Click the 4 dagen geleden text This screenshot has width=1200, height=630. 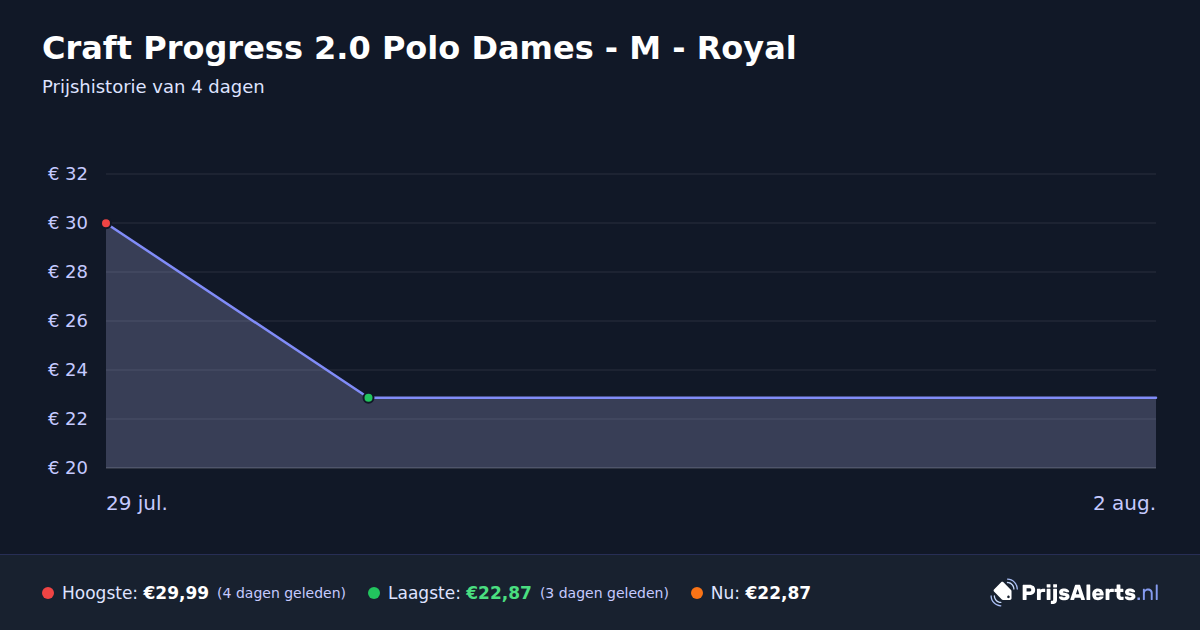tap(281, 593)
